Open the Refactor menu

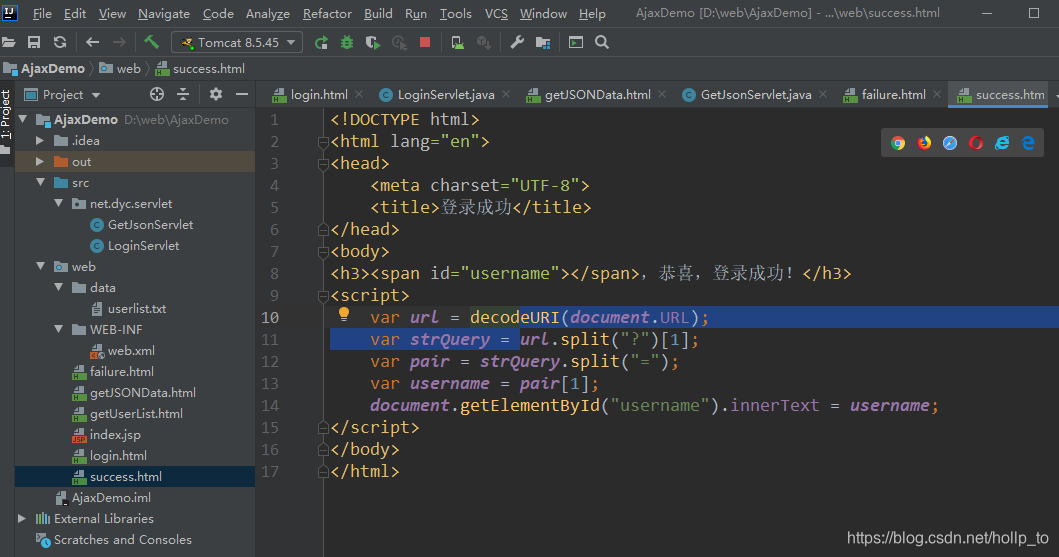(328, 14)
